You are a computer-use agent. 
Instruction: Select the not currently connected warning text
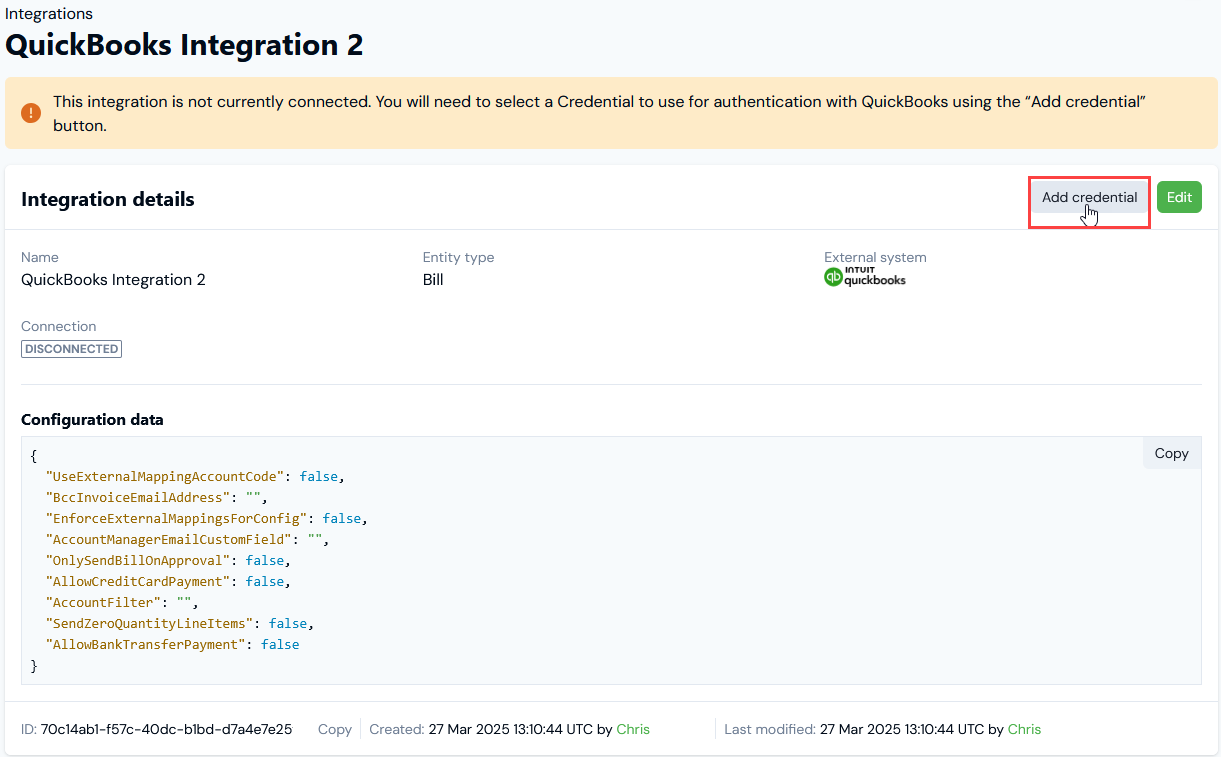click(598, 113)
